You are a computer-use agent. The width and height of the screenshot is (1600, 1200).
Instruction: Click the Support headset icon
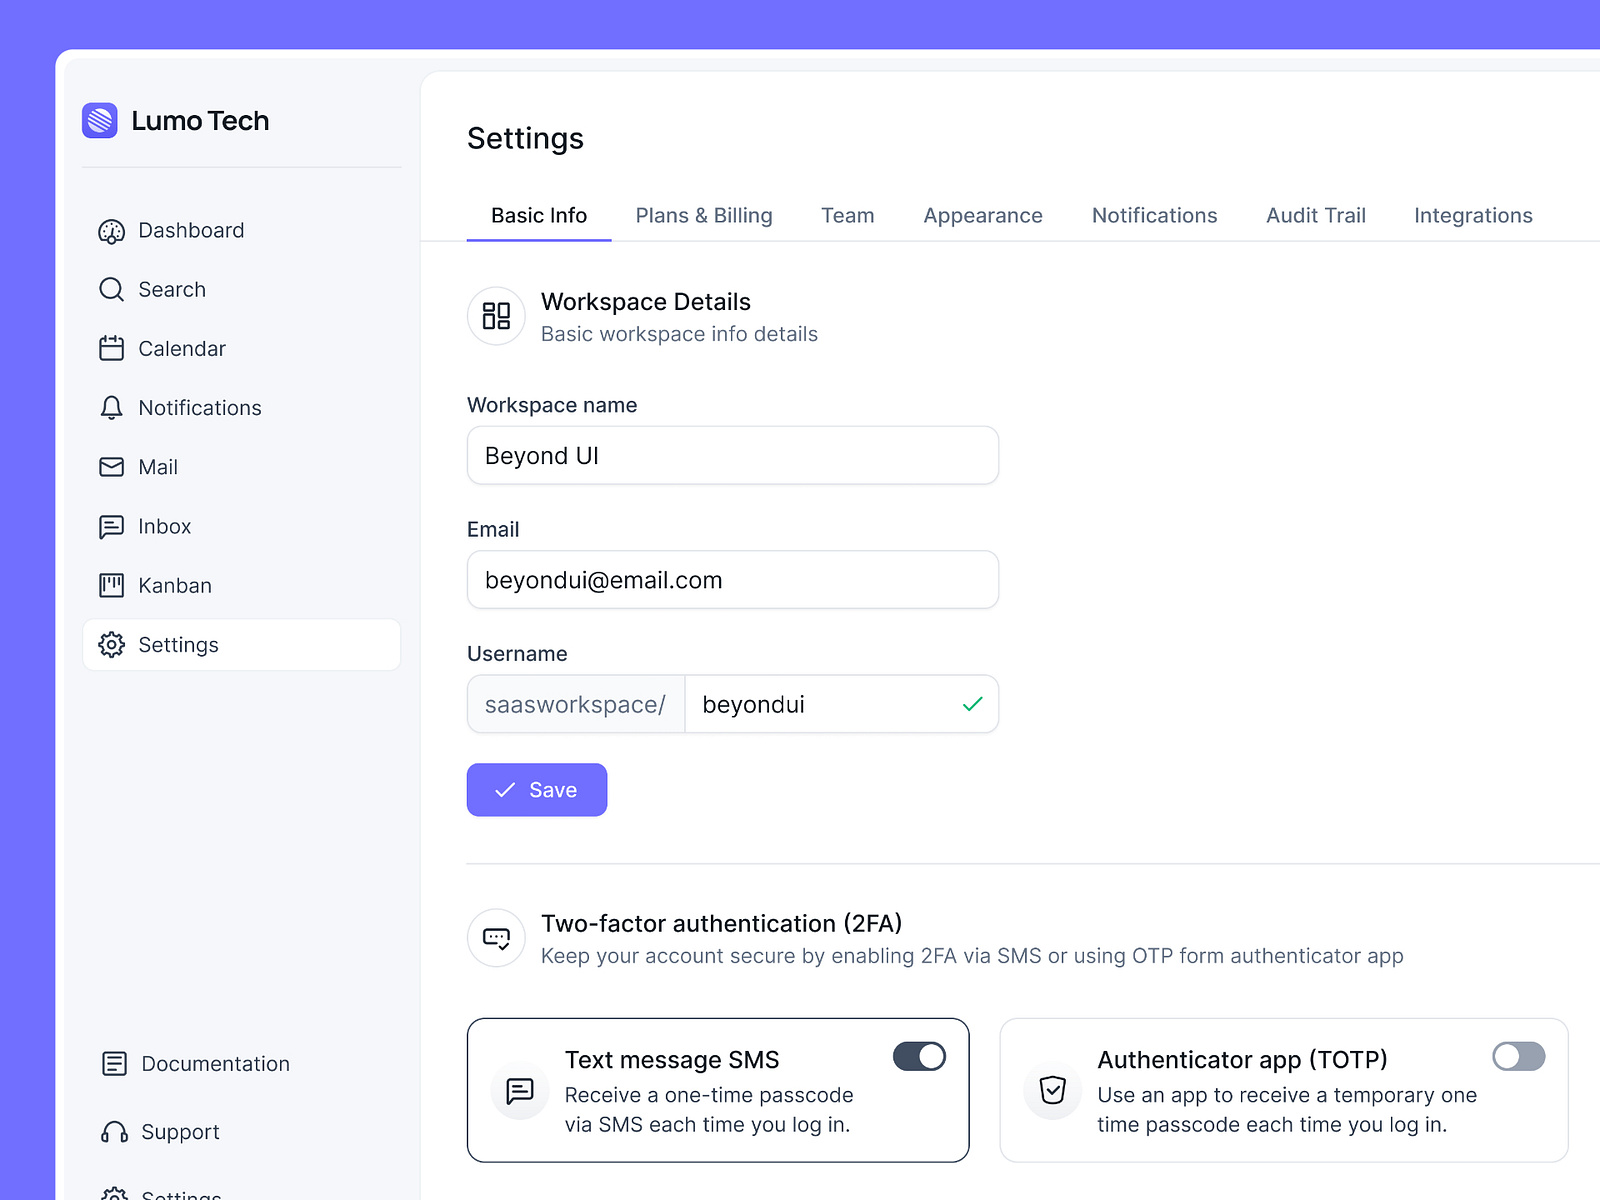click(x=115, y=1131)
